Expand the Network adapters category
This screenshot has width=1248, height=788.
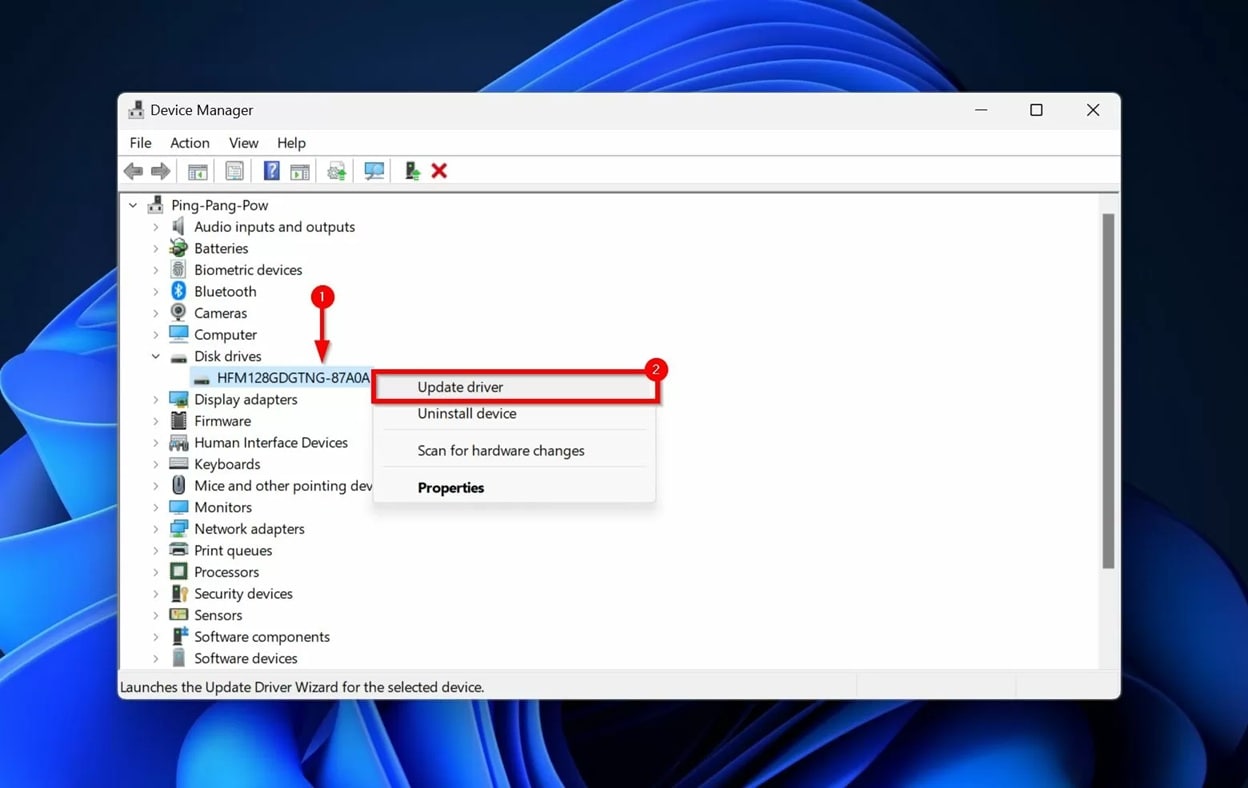[156, 529]
